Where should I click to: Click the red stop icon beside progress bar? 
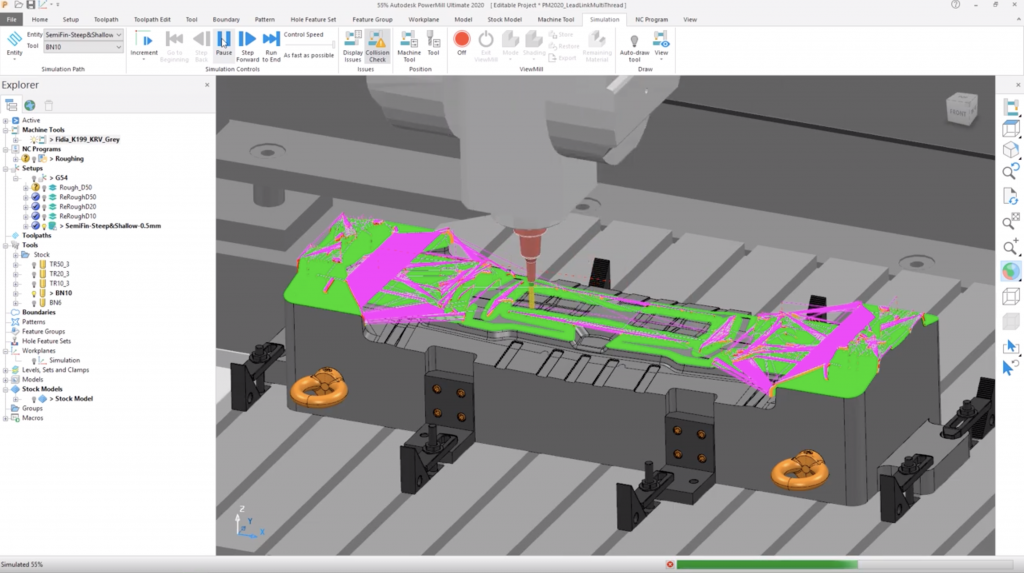point(669,565)
